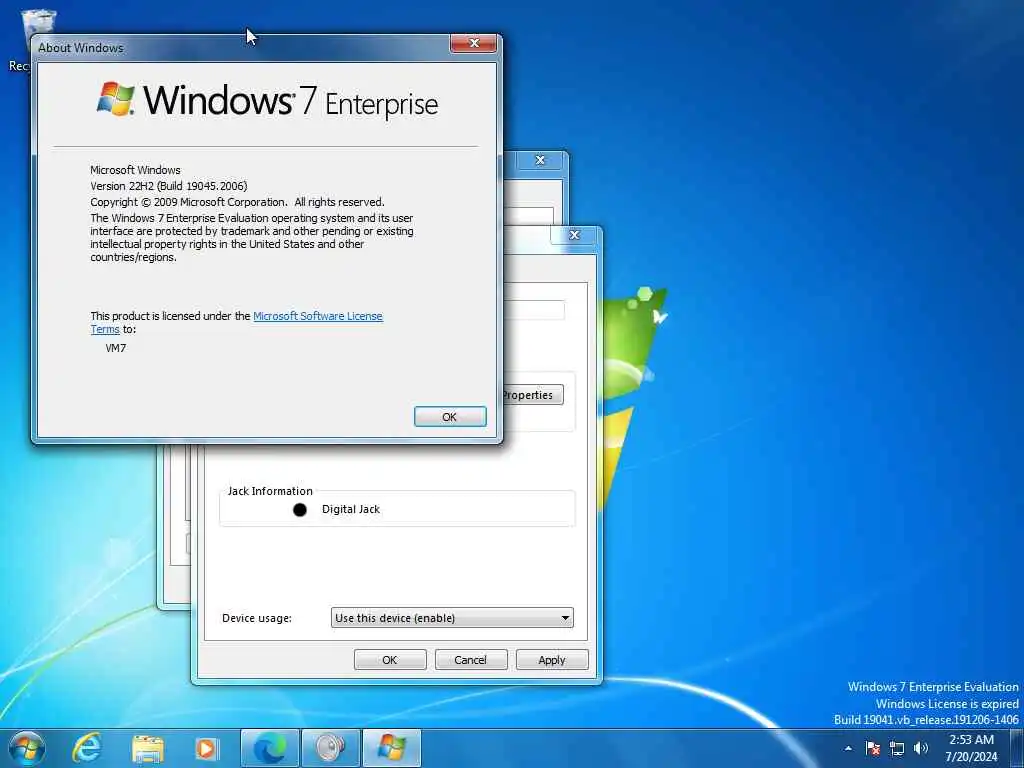Click the Digital Jack black dot indicator
The width and height of the screenshot is (1024, 768).
click(x=300, y=510)
